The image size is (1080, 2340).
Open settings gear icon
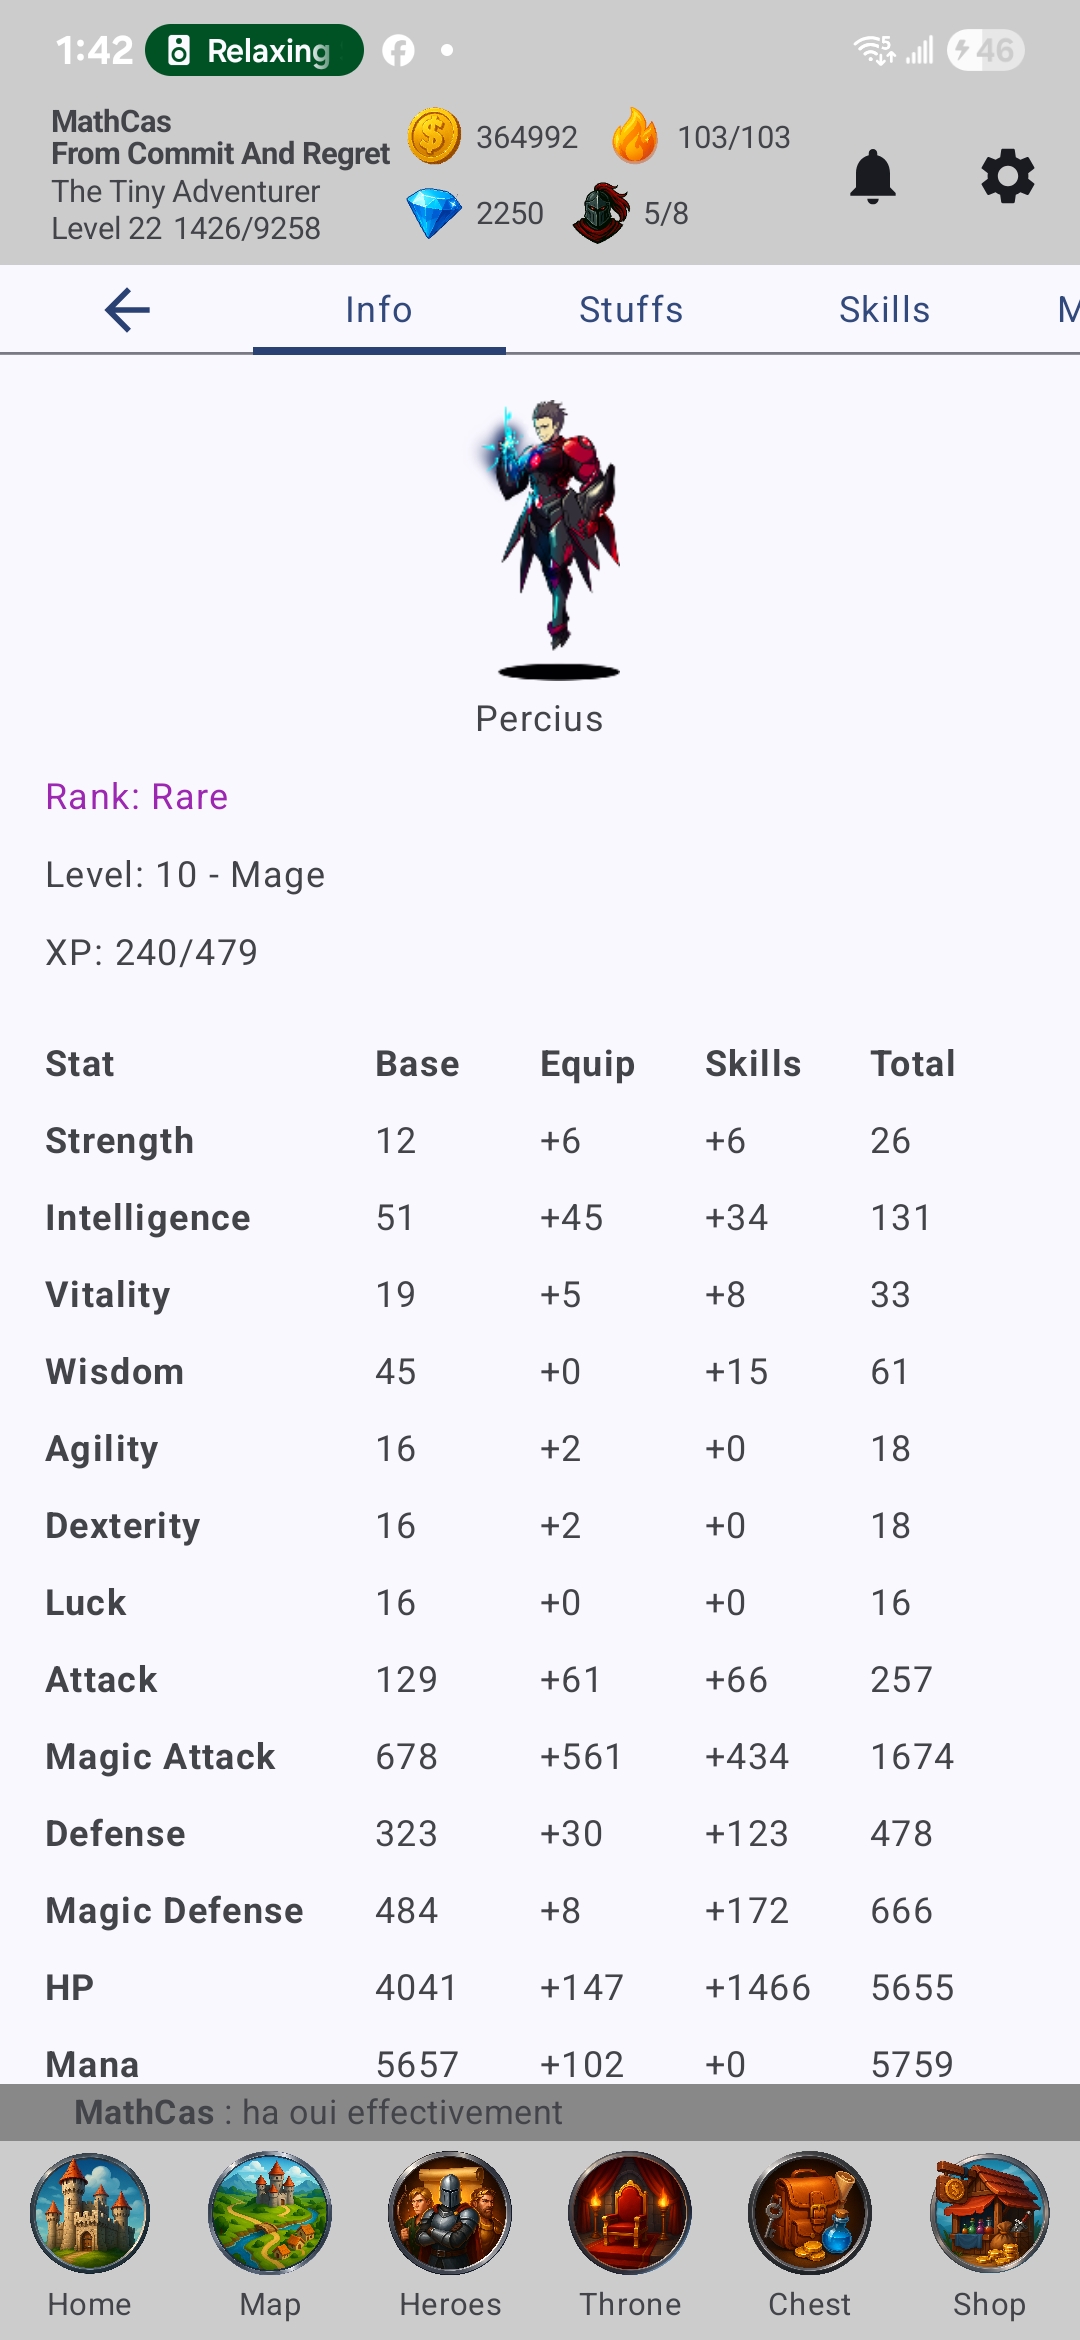coord(1007,177)
